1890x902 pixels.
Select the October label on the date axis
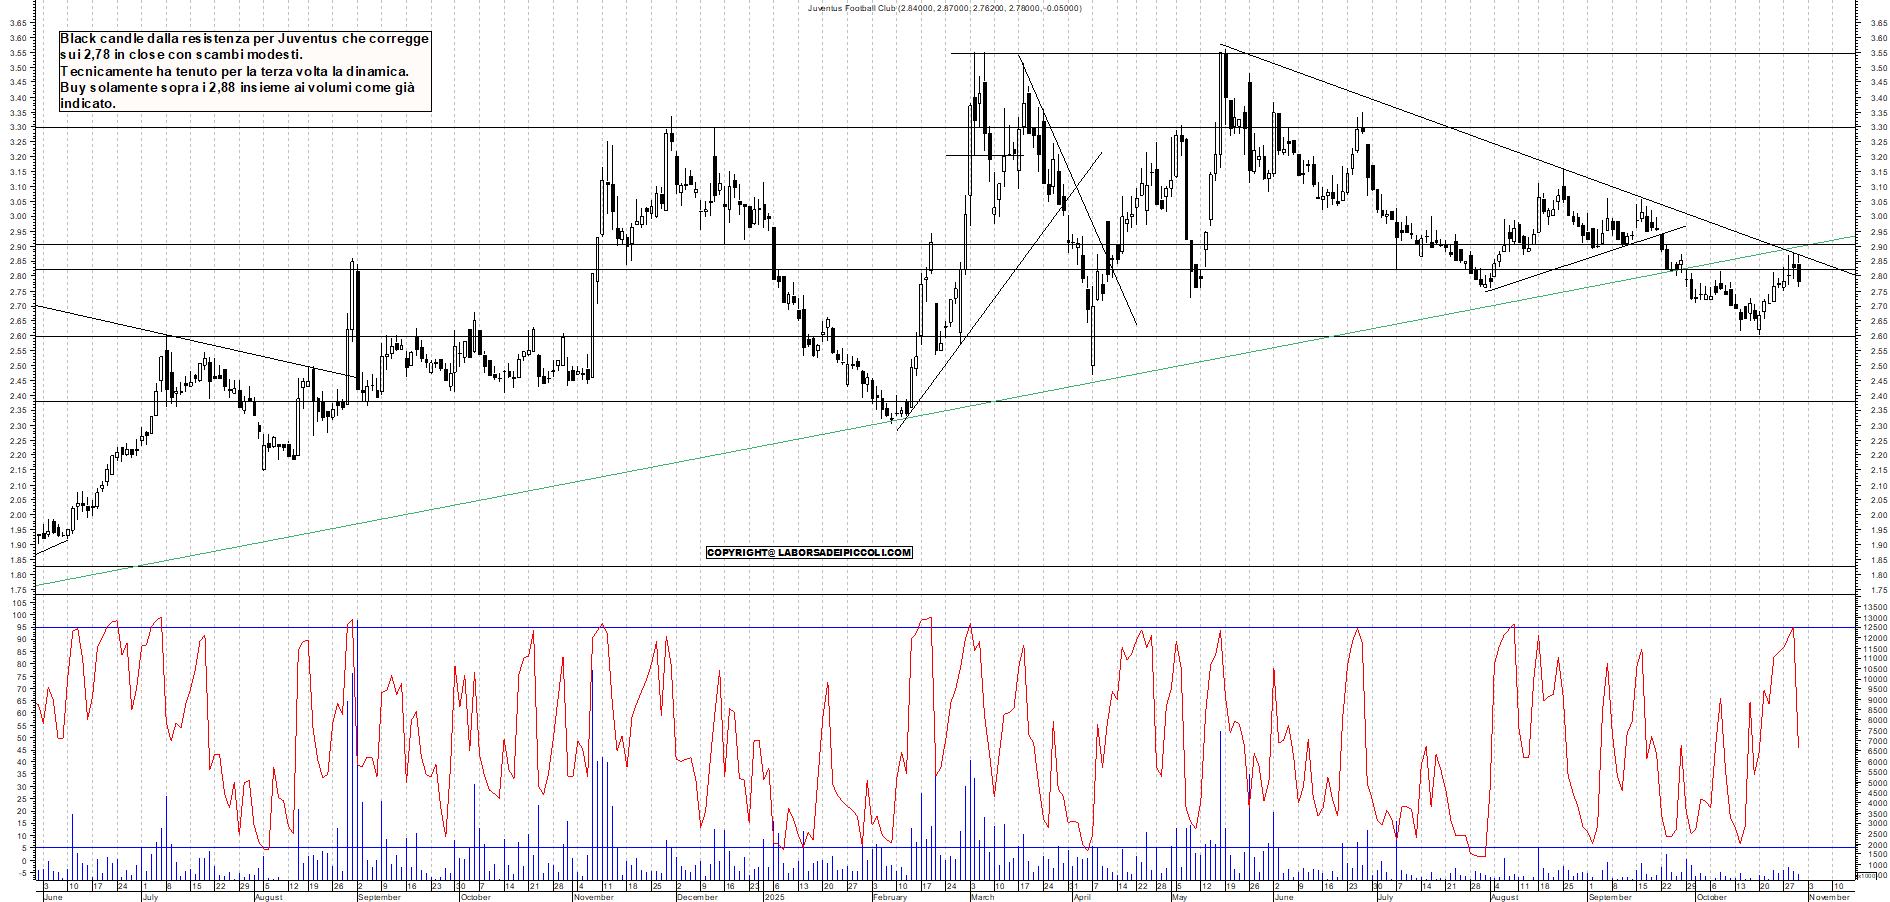[x=478, y=898]
